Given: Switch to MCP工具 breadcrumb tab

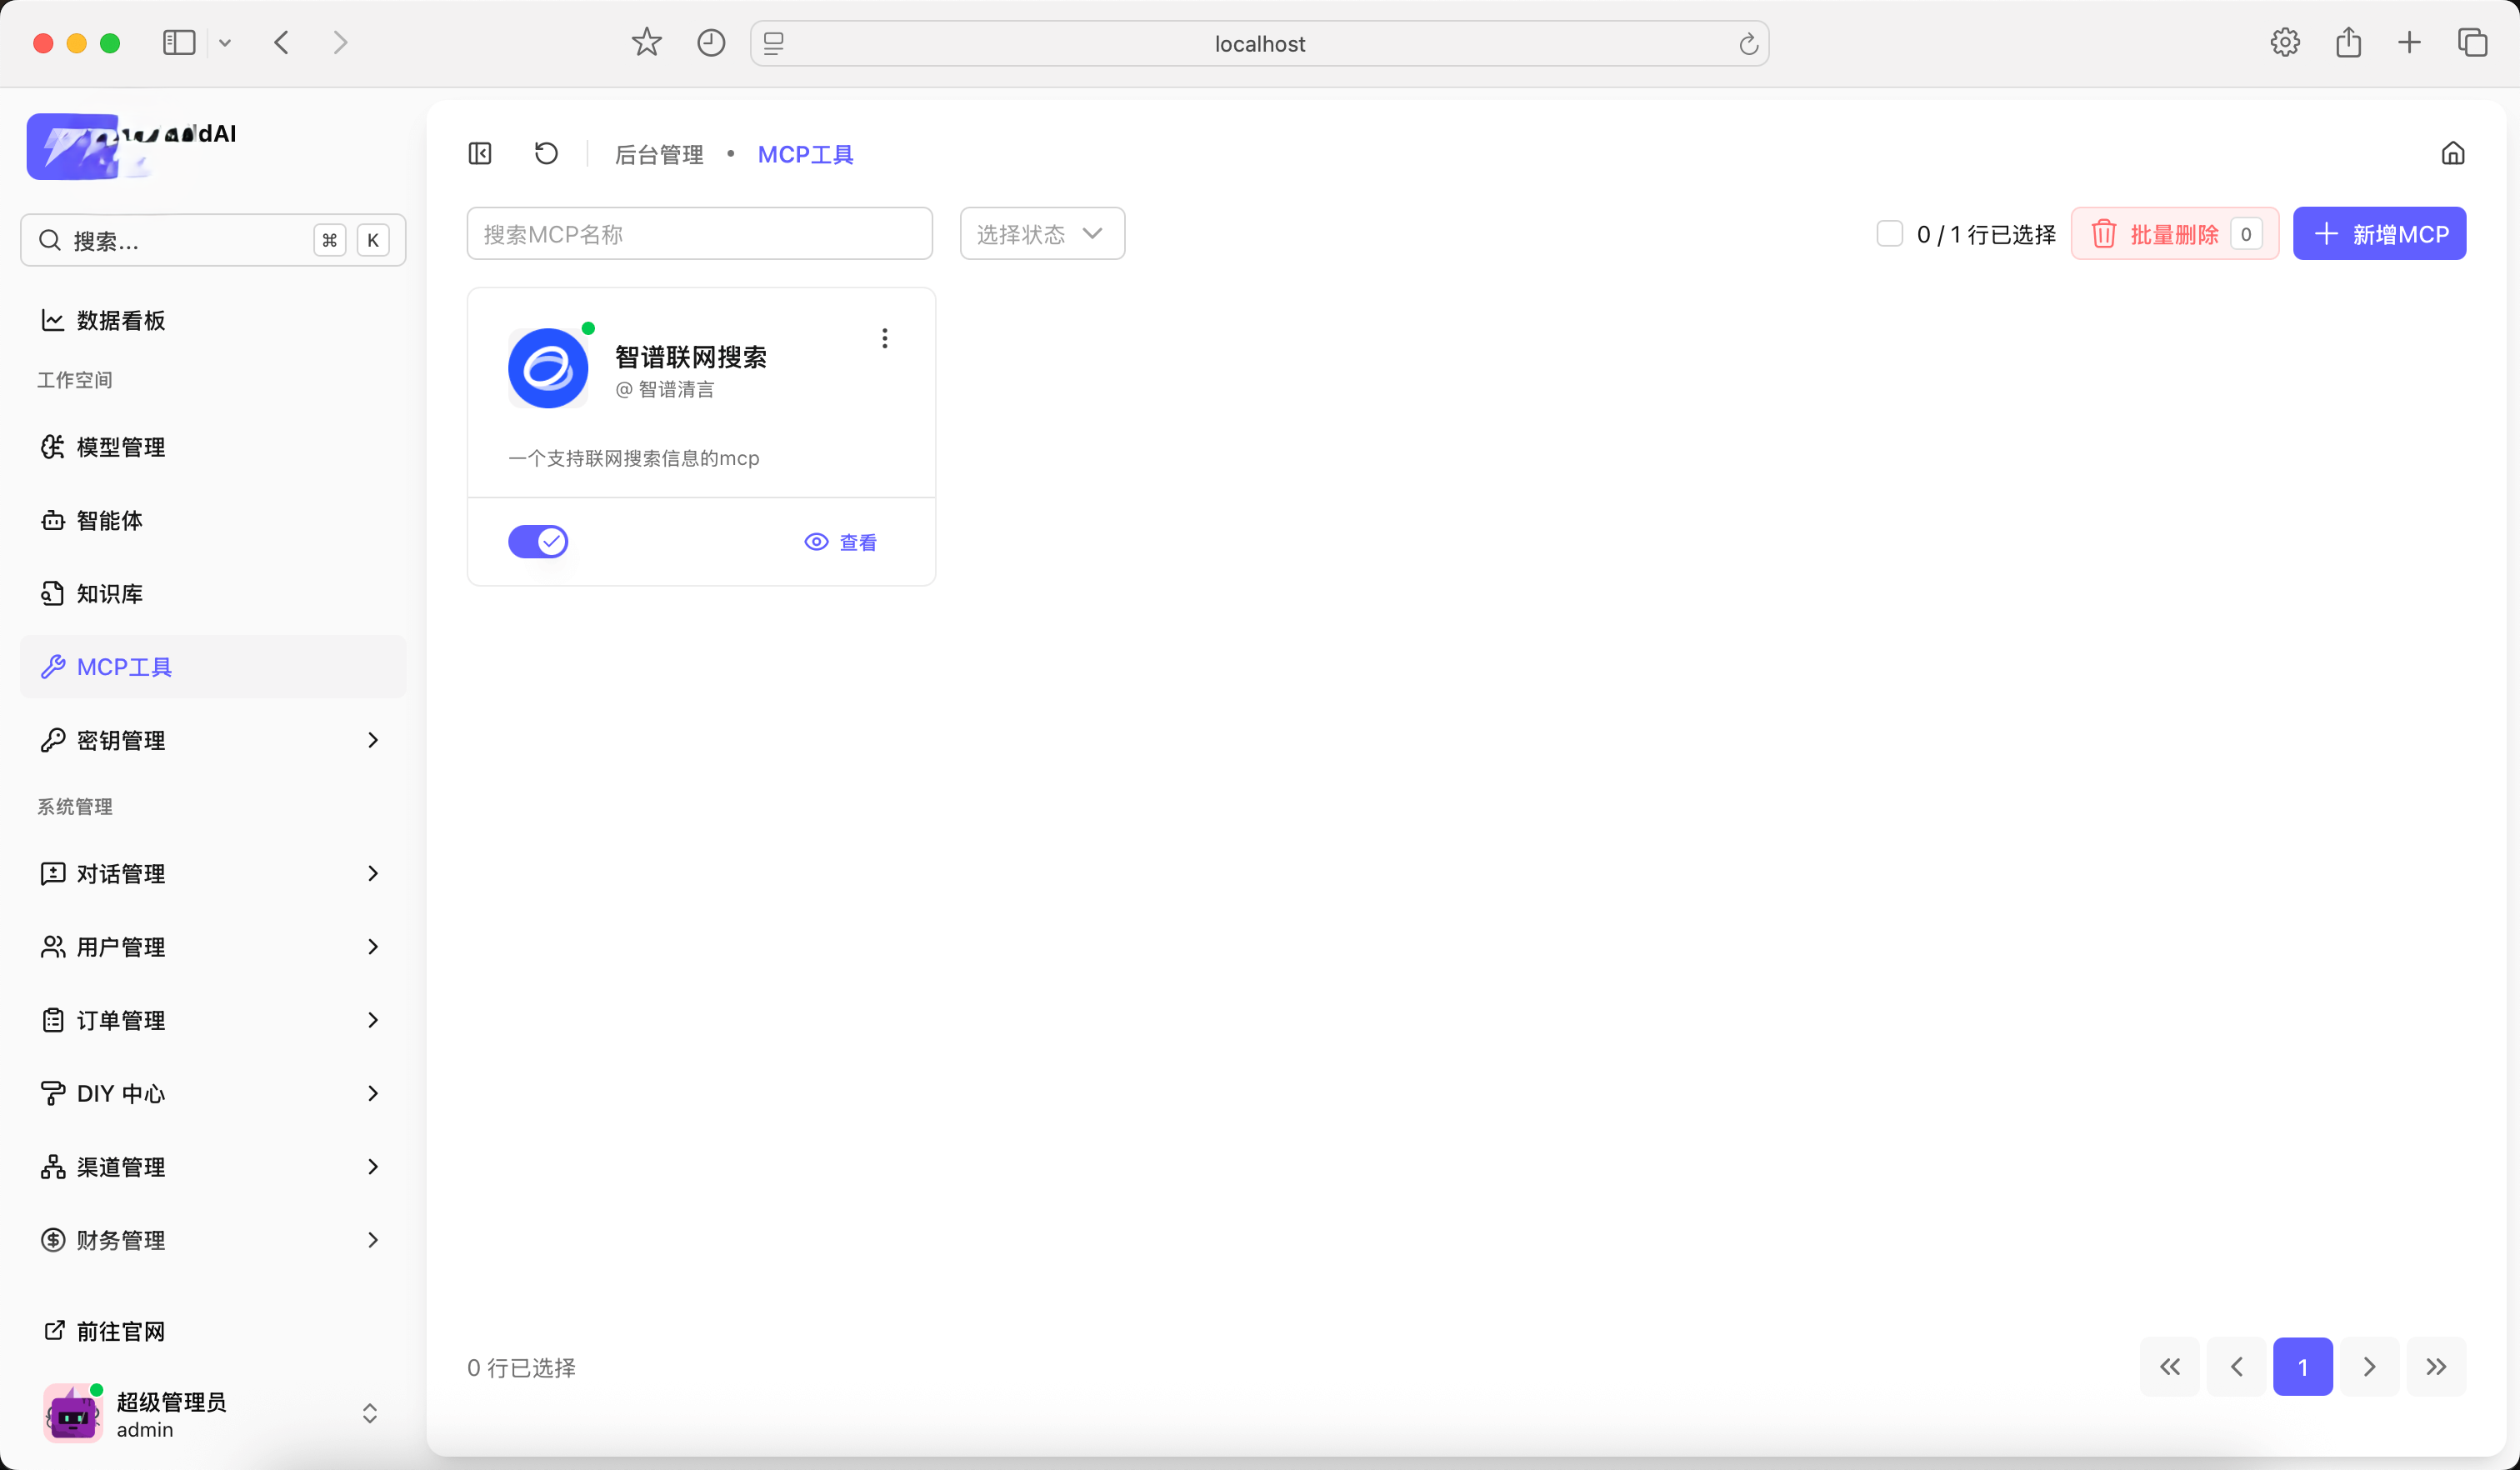Looking at the screenshot, I should click(806, 153).
